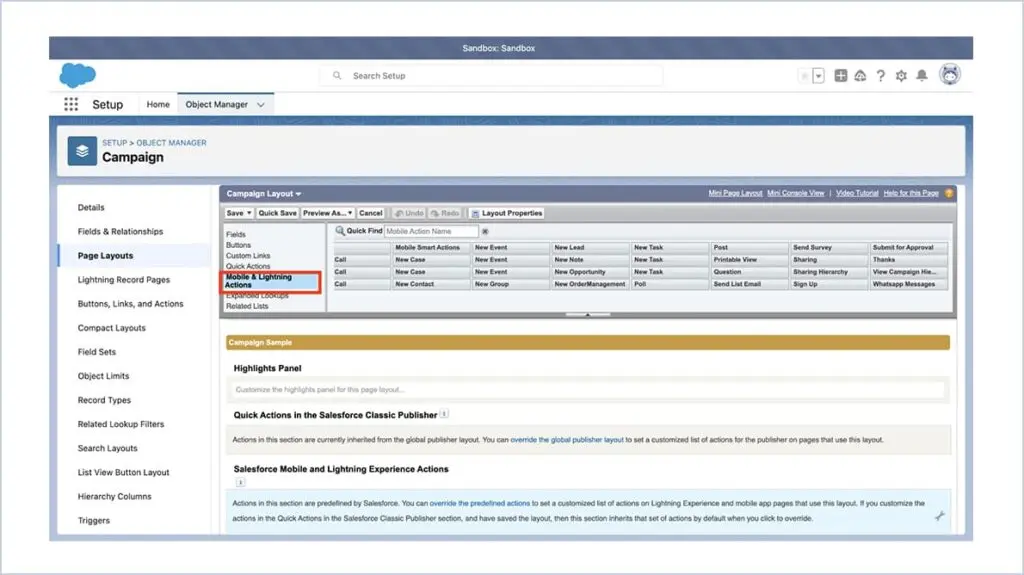Viewport: 1024px width, 575px height.
Task: Open the setup gear icon
Action: 901,76
